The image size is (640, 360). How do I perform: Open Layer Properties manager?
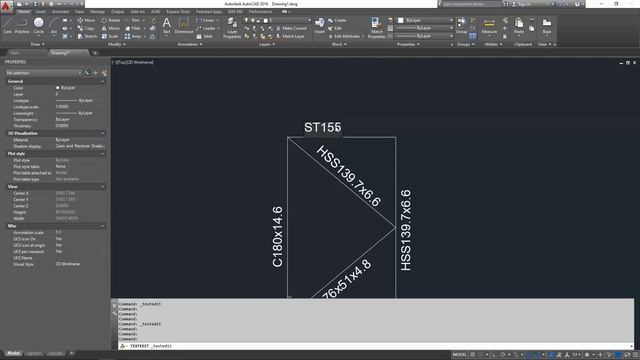[232, 28]
